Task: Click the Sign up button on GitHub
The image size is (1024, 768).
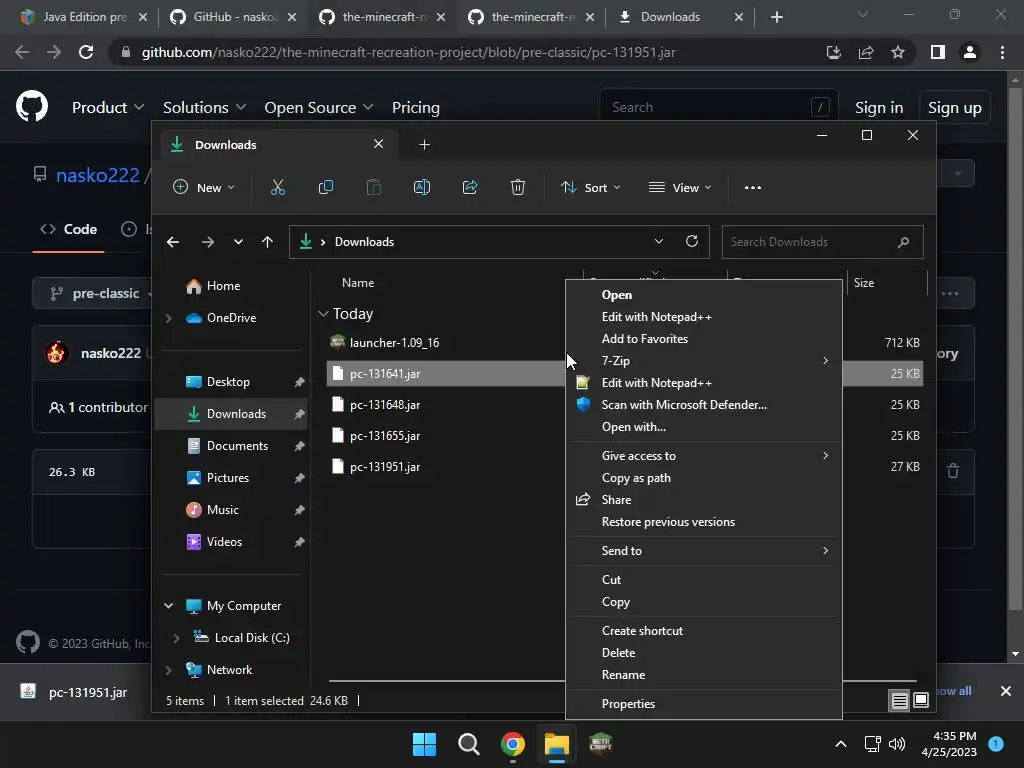Action: tap(954, 108)
